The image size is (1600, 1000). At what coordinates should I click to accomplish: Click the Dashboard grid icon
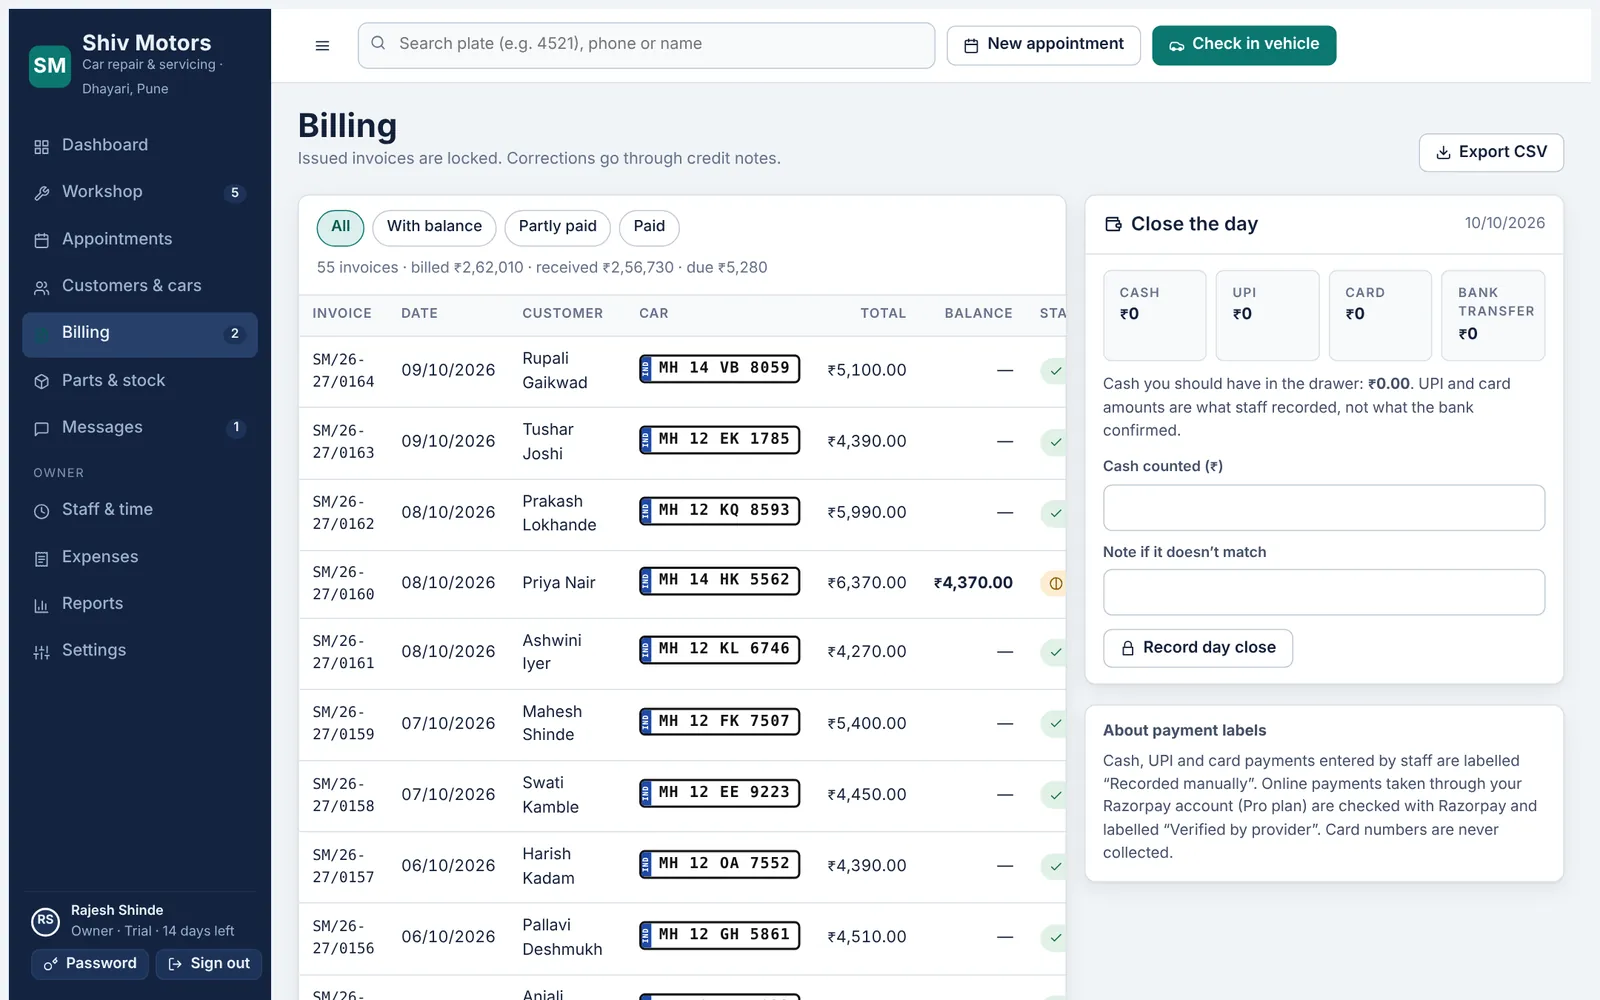(x=41, y=147)
